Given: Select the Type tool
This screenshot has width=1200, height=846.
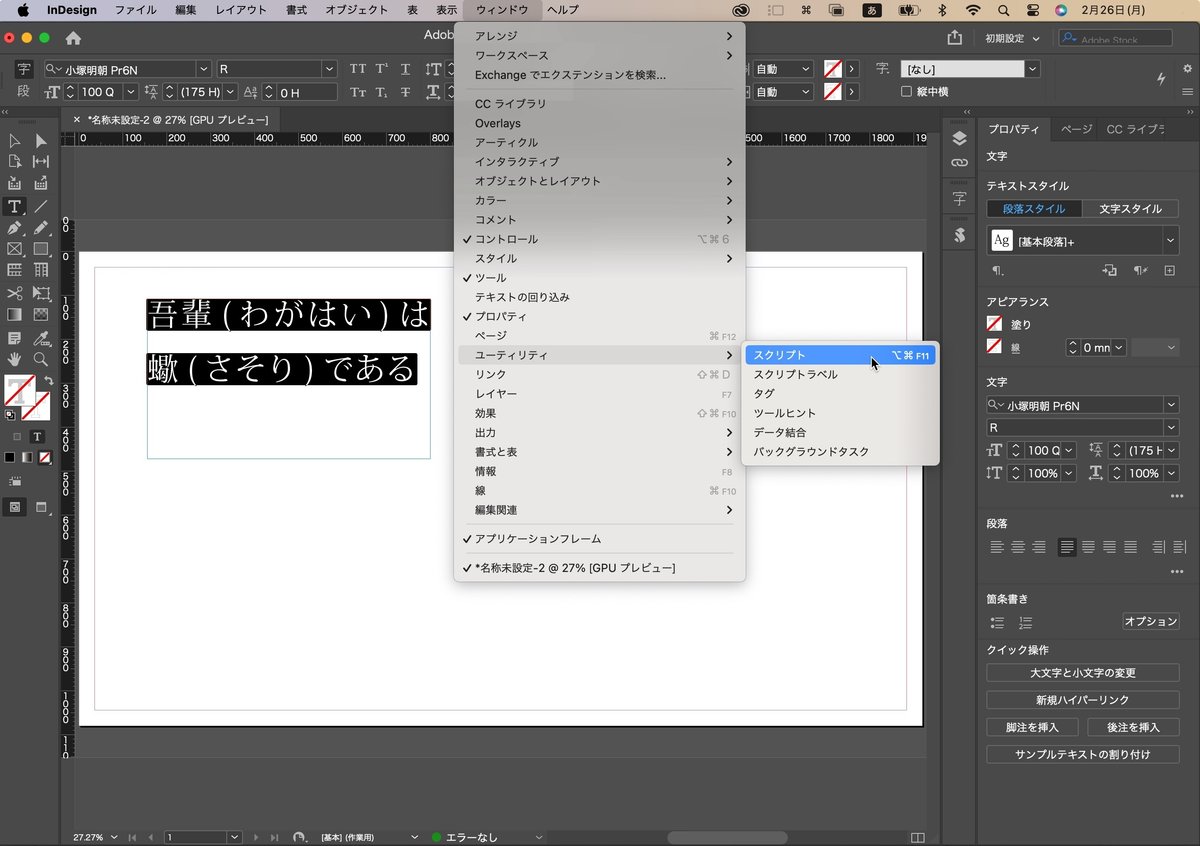Looking at the screenshot, I should (x=15, y=208).
